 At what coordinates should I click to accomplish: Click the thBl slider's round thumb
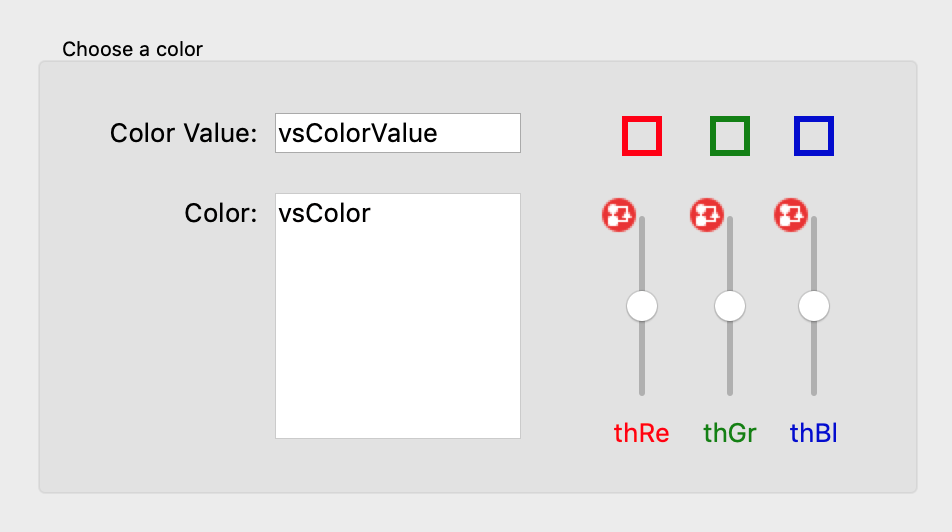(x=814, y=306)
